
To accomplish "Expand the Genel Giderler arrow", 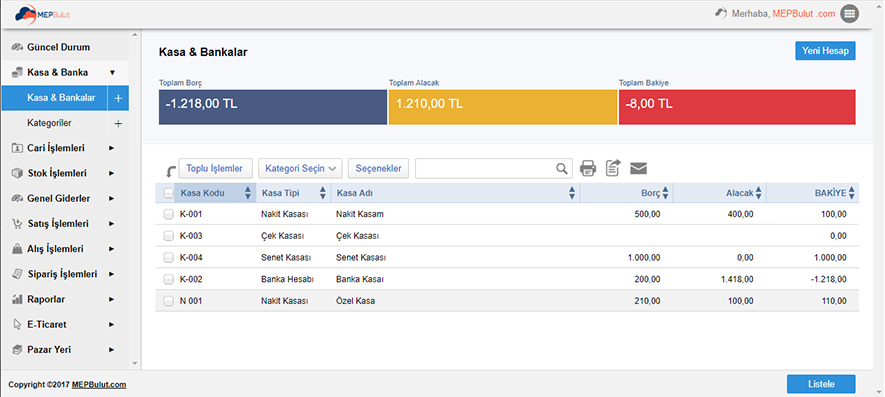I will [x=111, y=199].
